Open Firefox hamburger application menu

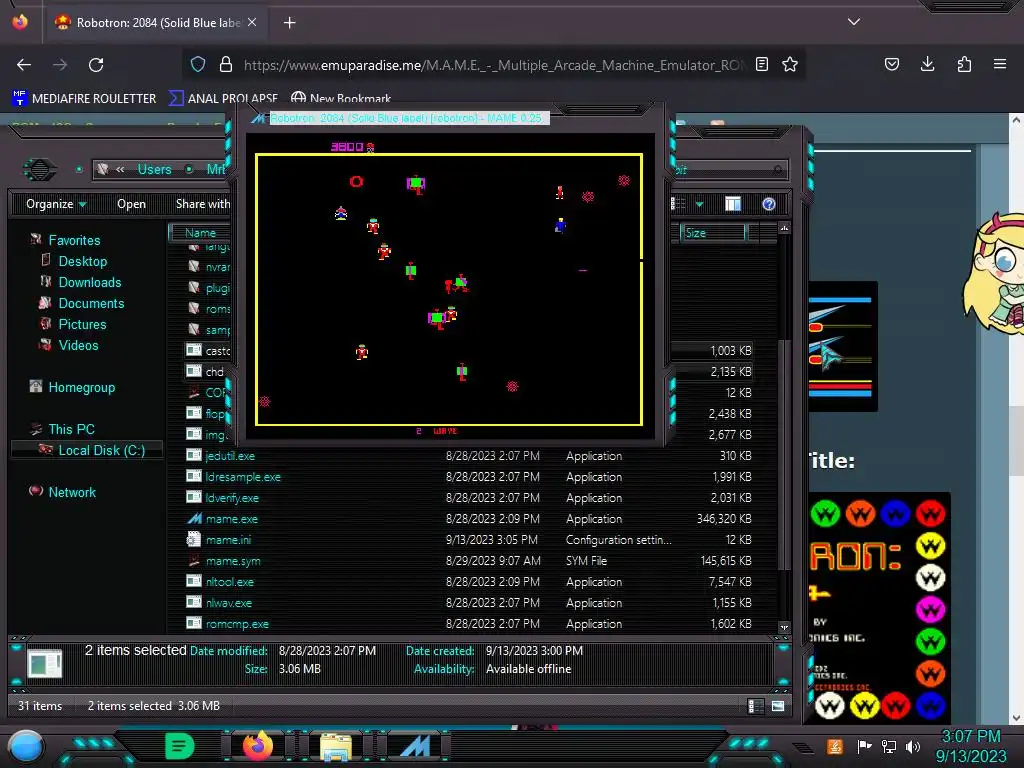(x=1000, y=64)
